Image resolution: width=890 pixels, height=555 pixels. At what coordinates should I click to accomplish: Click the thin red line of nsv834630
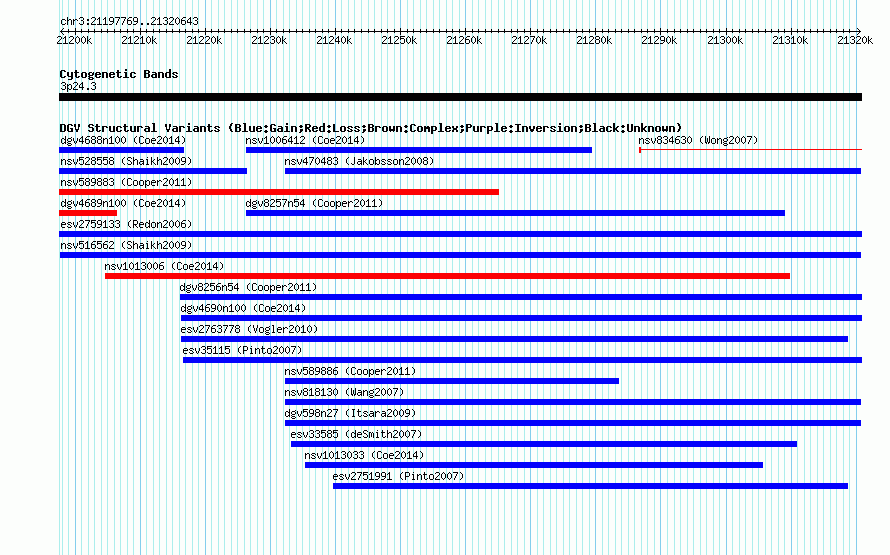(x=750, y=150)
